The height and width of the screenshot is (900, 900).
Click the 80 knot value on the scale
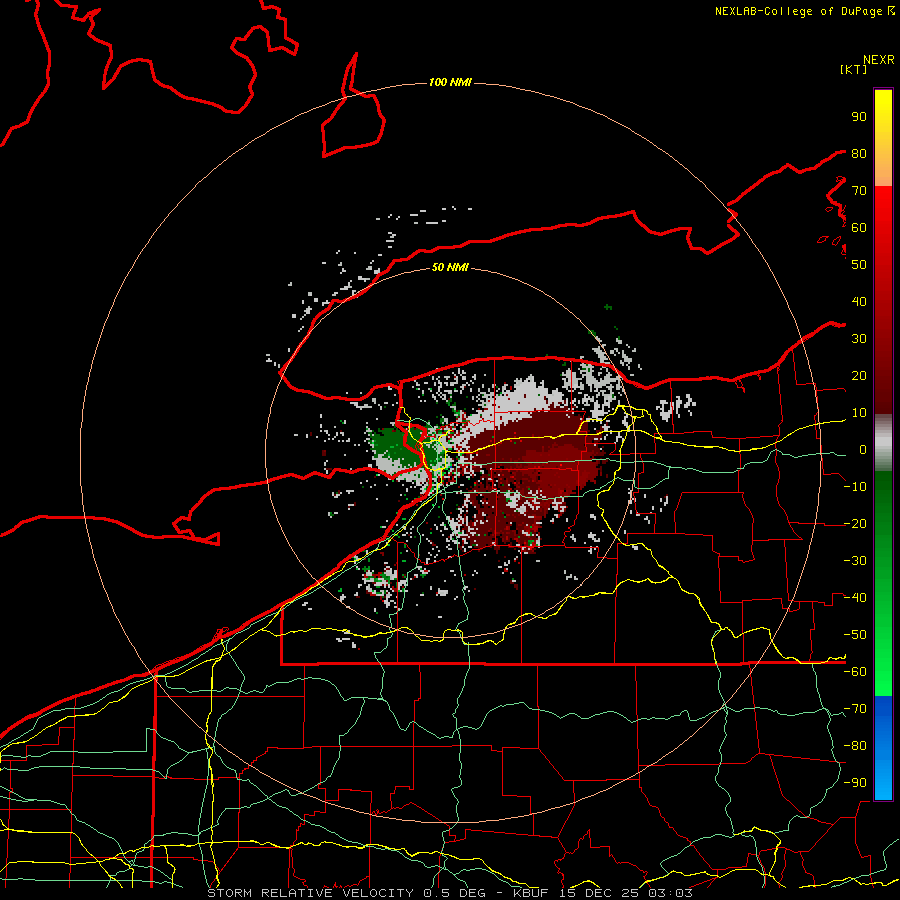click(859, 153)
